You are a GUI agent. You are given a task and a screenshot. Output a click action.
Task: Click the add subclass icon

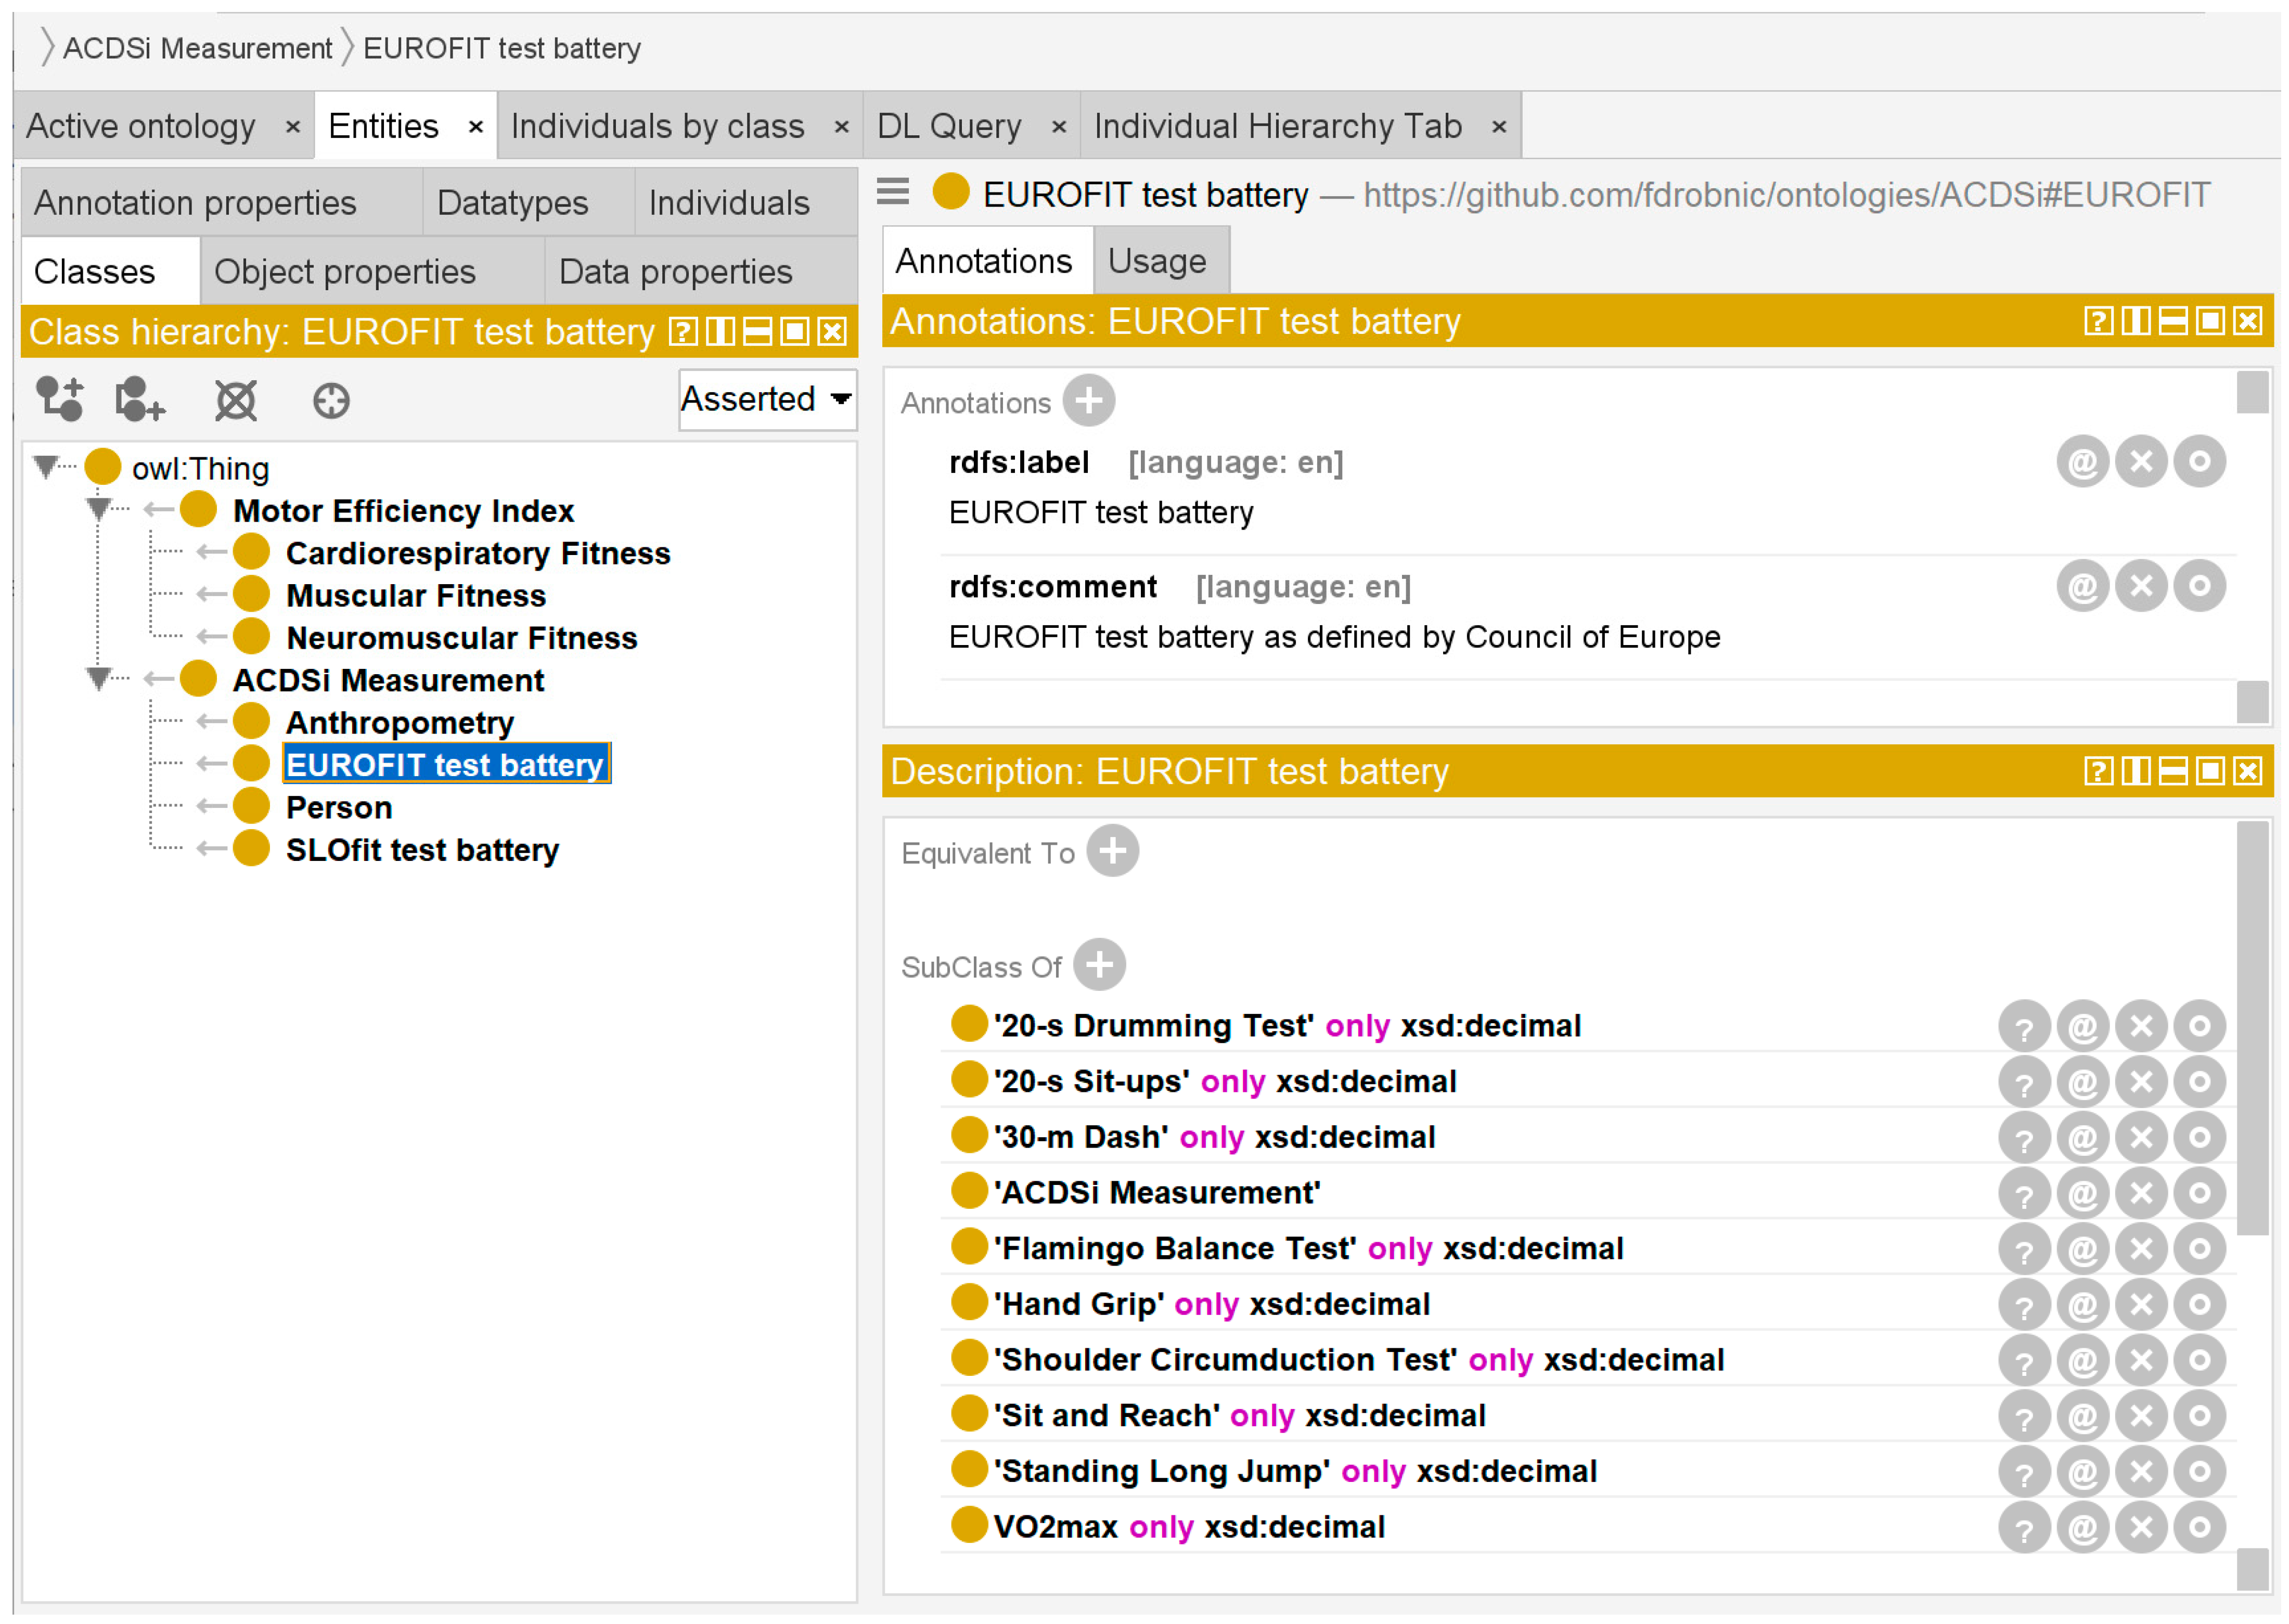(x=60, y=400)
